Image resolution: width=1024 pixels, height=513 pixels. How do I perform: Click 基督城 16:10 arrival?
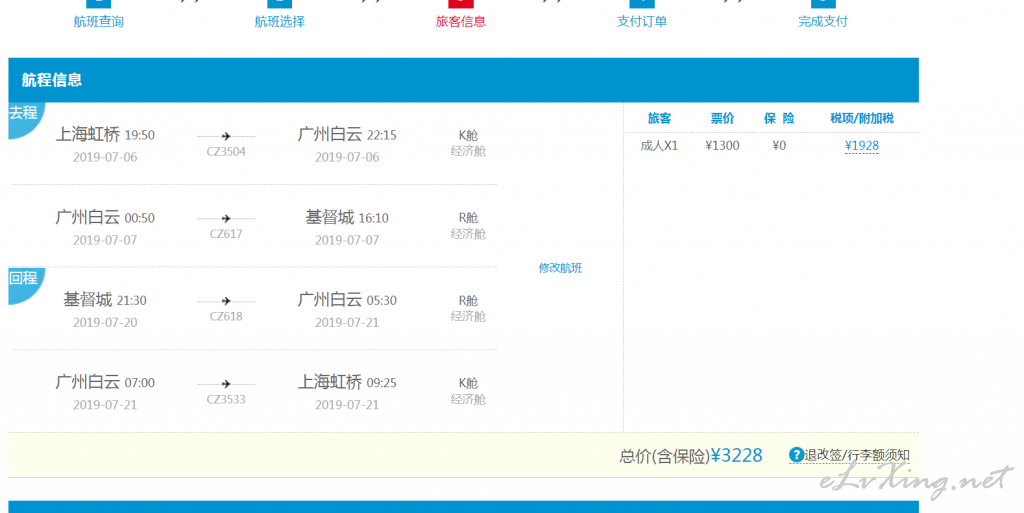coord(347,217)
